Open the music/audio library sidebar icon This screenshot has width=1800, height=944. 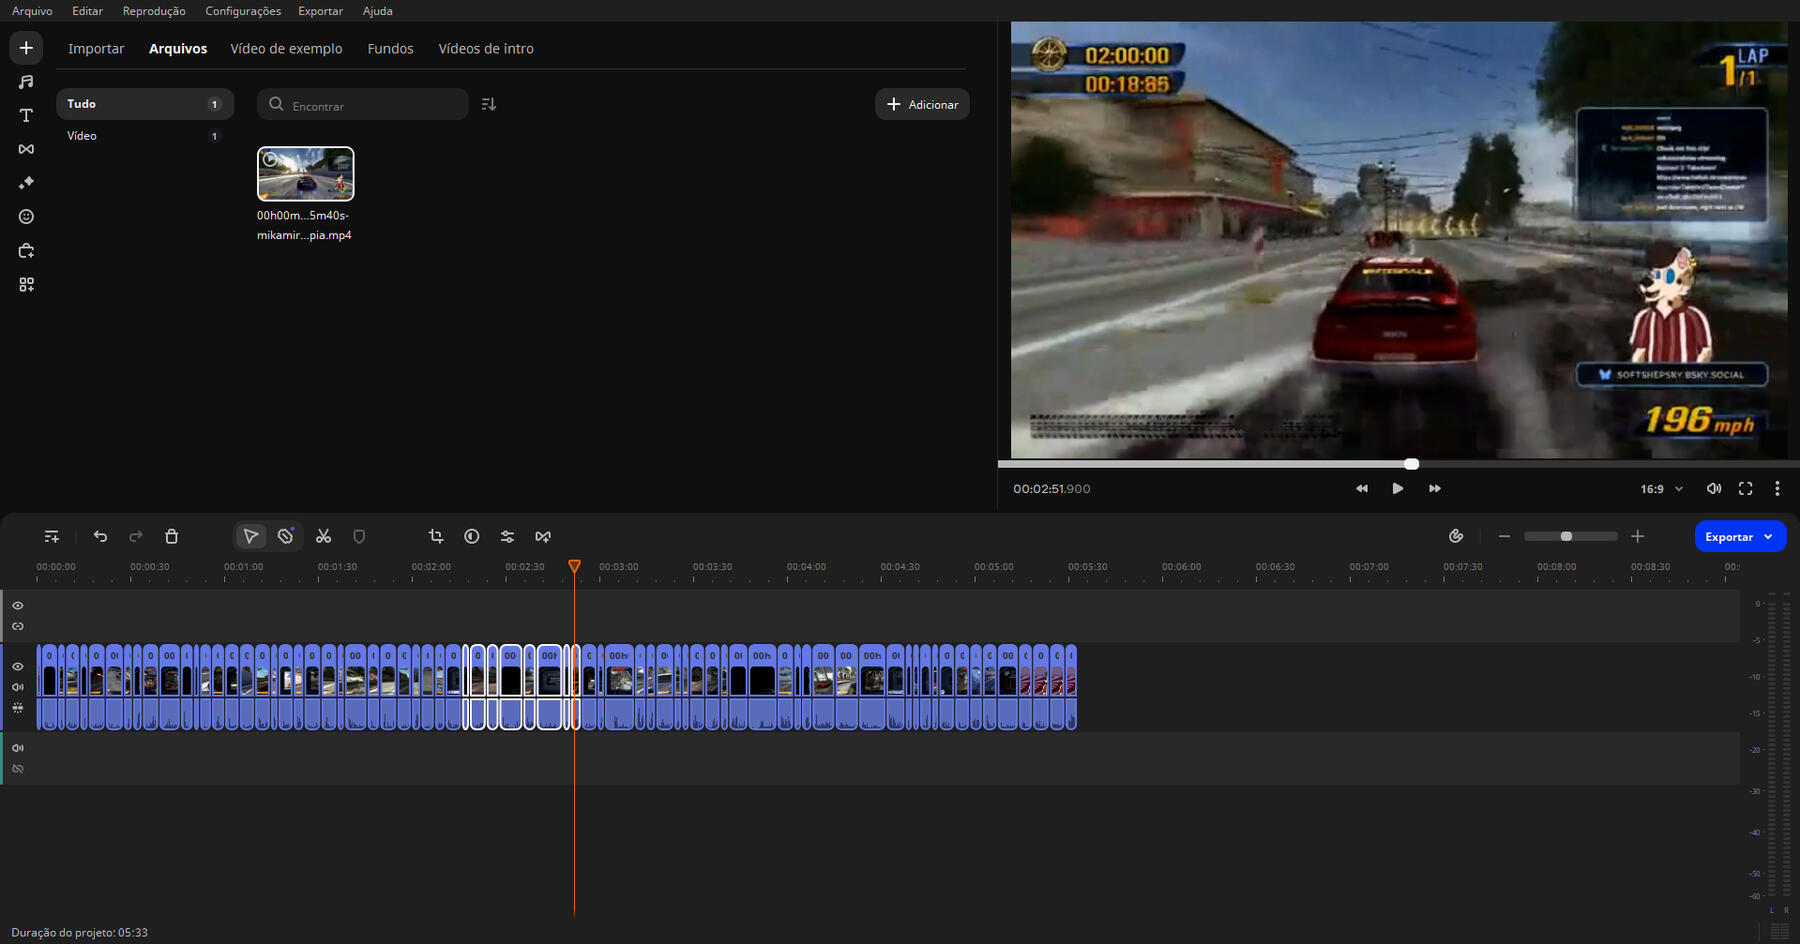[26, 82]
